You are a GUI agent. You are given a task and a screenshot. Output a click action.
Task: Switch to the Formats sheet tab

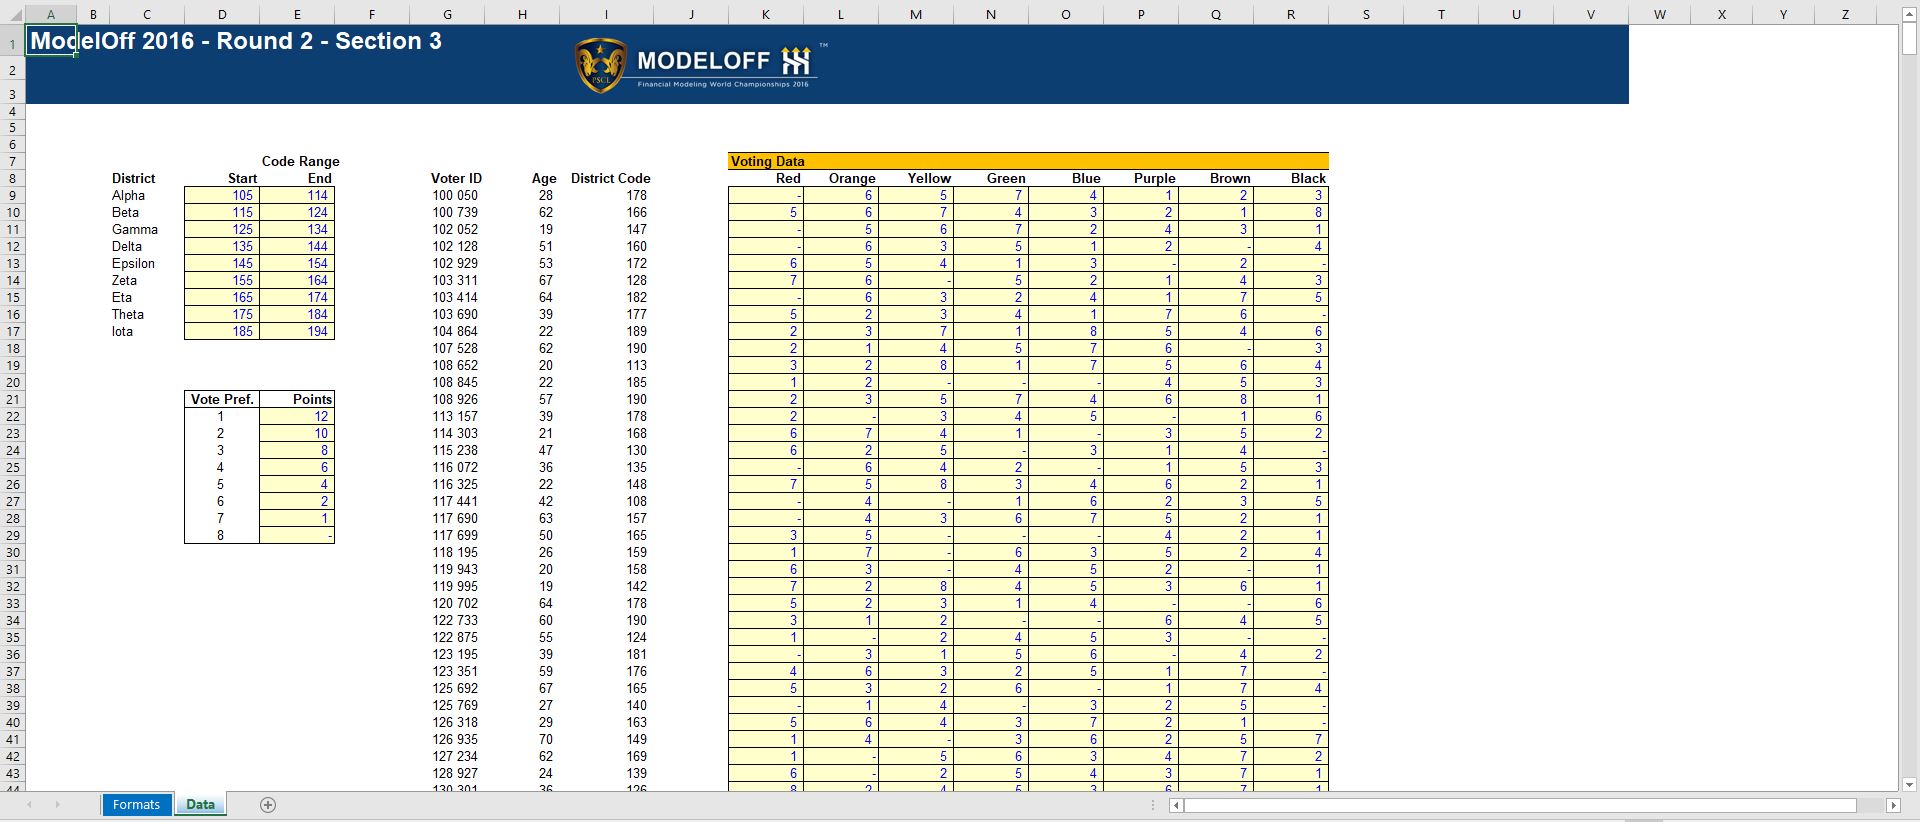pos(136,805)
